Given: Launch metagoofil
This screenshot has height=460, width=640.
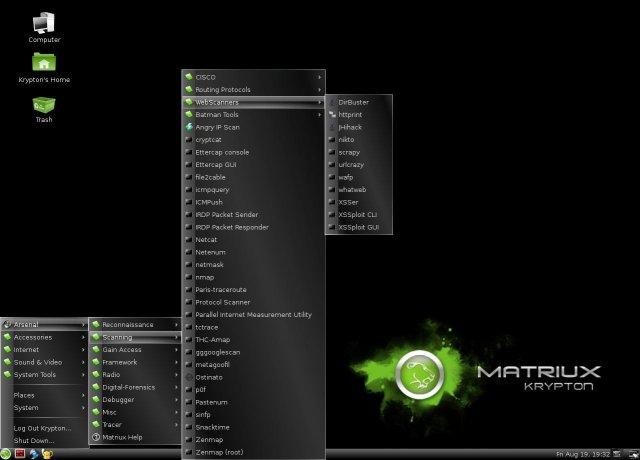Looking at the screenshot, I should point(253,364).
